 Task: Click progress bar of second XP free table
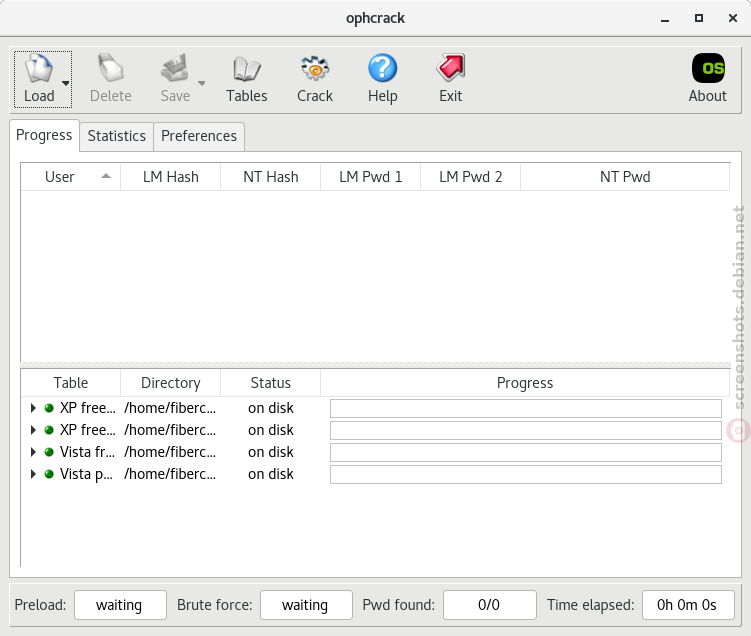pos(526,431)
